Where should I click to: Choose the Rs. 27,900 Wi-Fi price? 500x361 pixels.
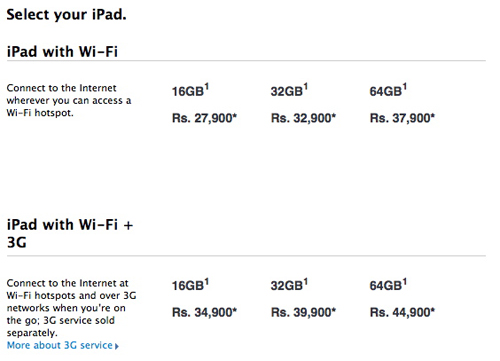[x=204, y=118]
